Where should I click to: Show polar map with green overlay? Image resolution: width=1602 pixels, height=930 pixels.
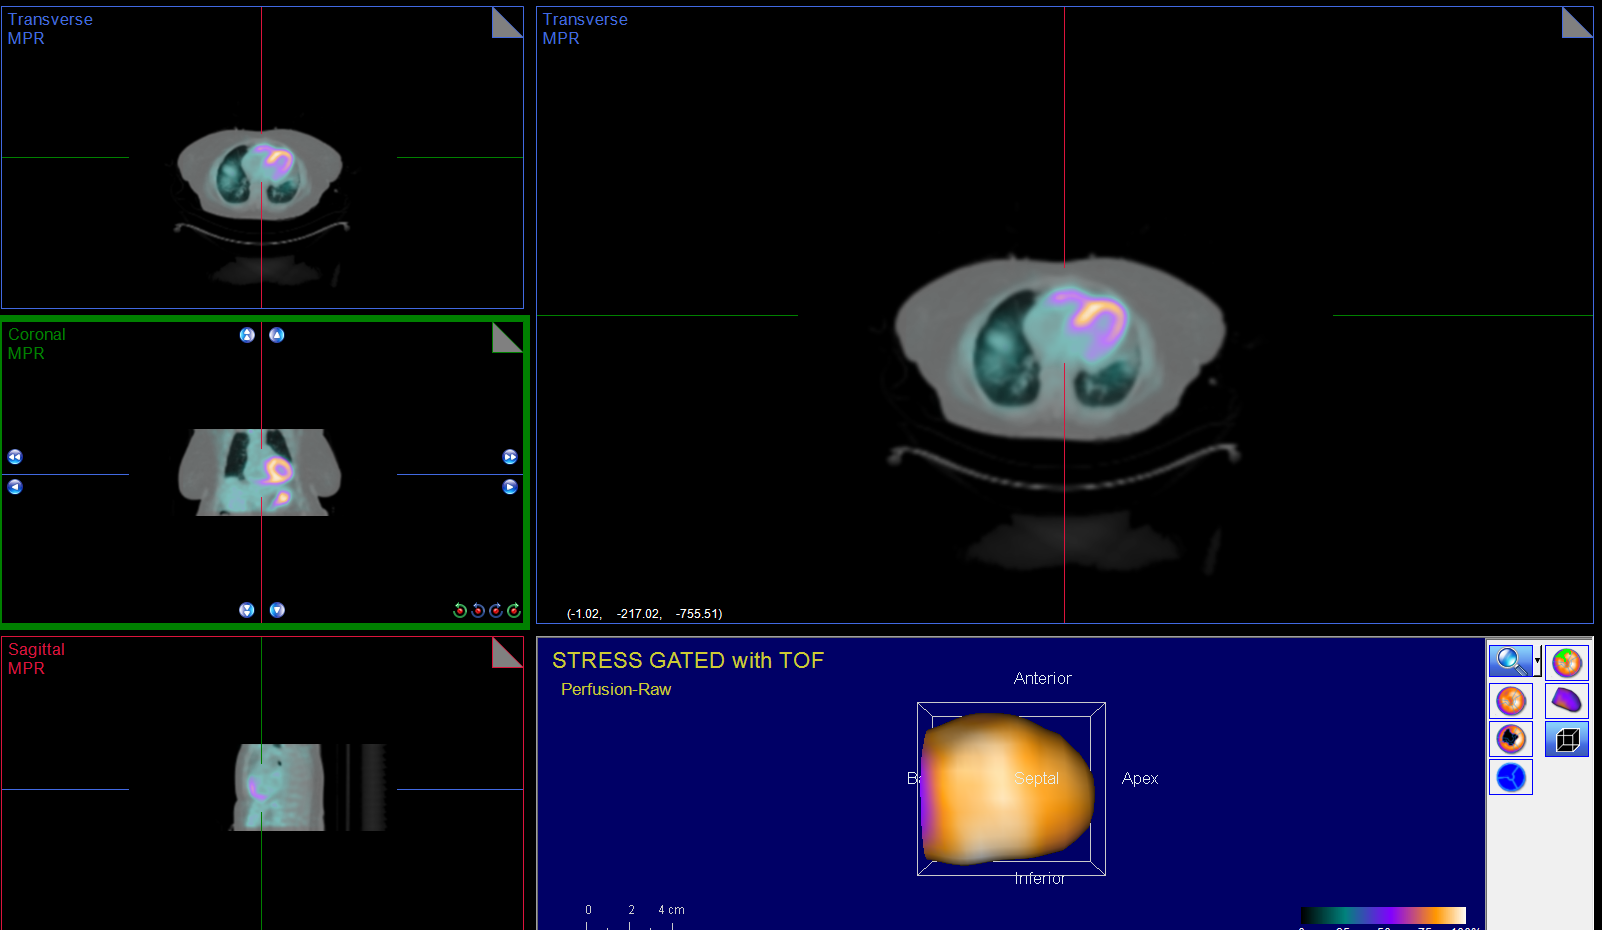(x=1567, y=662)
